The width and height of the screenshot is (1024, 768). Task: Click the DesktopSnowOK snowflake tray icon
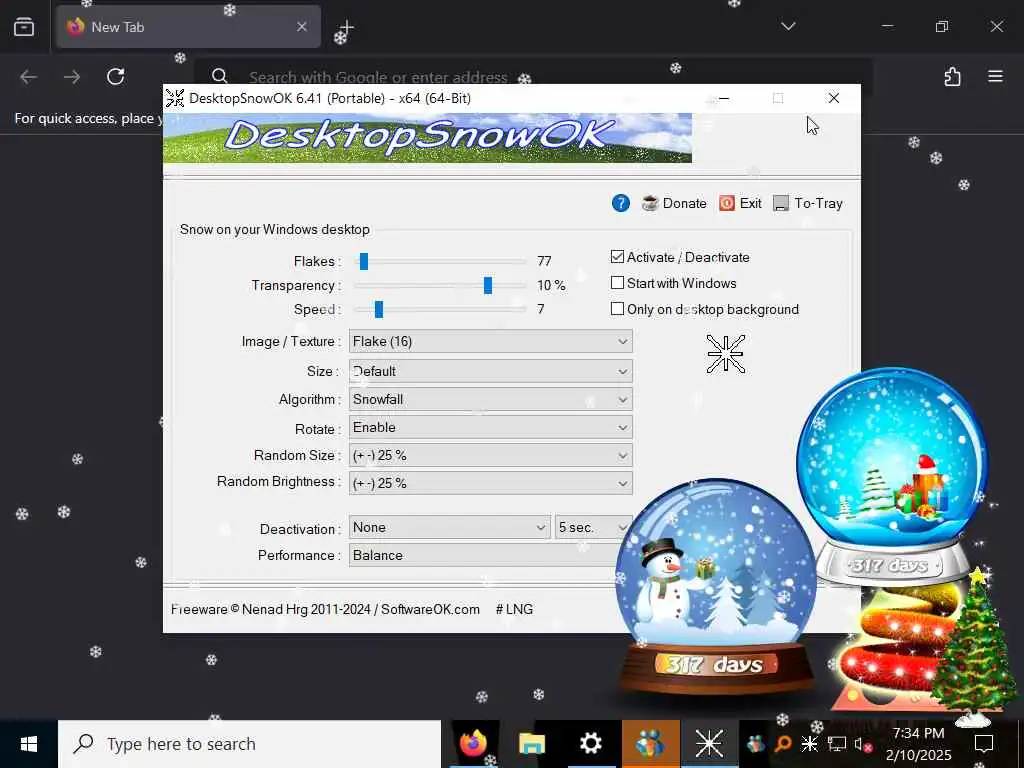(809, 744)
